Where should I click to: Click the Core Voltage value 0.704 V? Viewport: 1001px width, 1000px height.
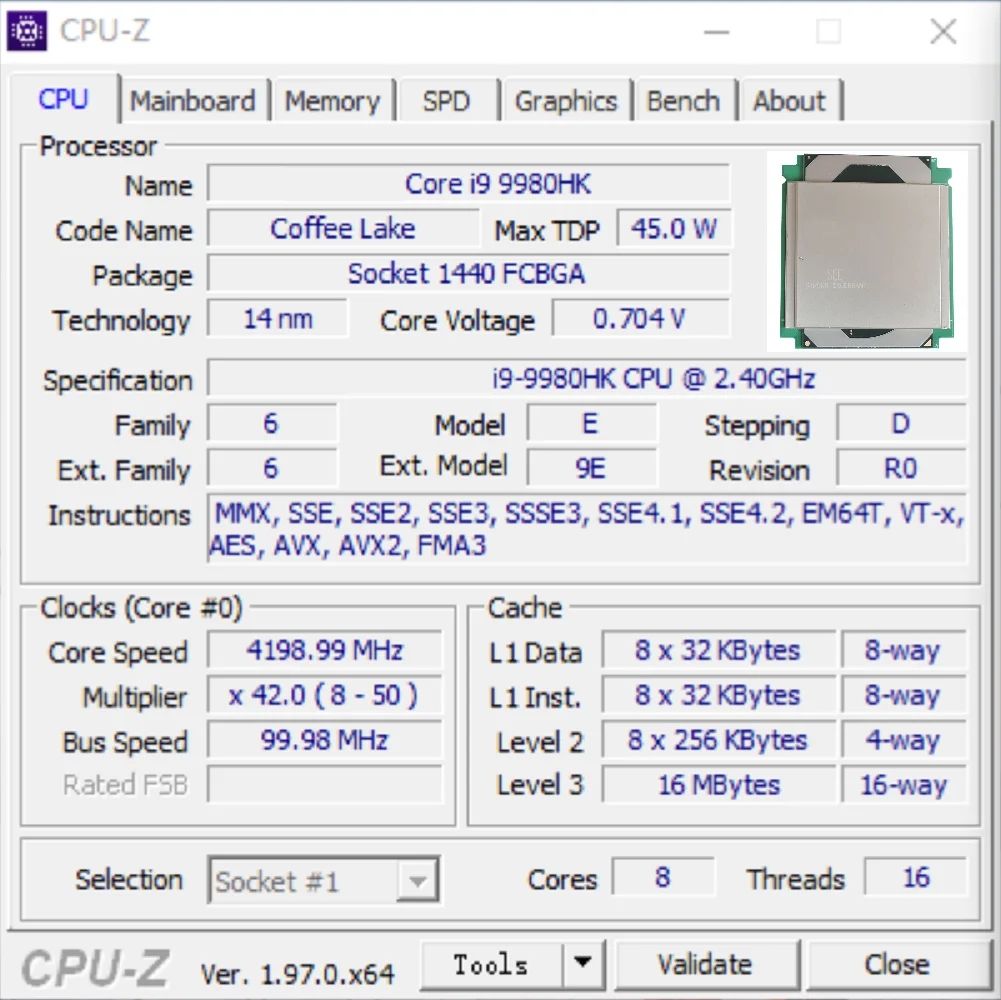(641, 319)
